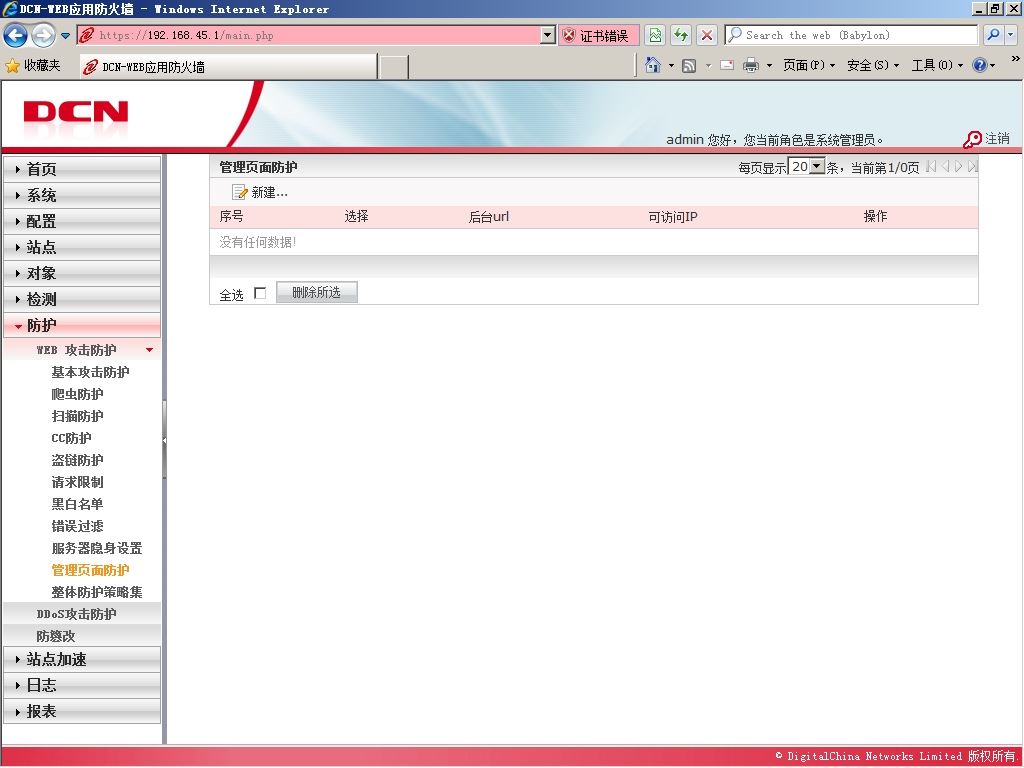Expand the 站点 sidebar section

coord(82,248)
